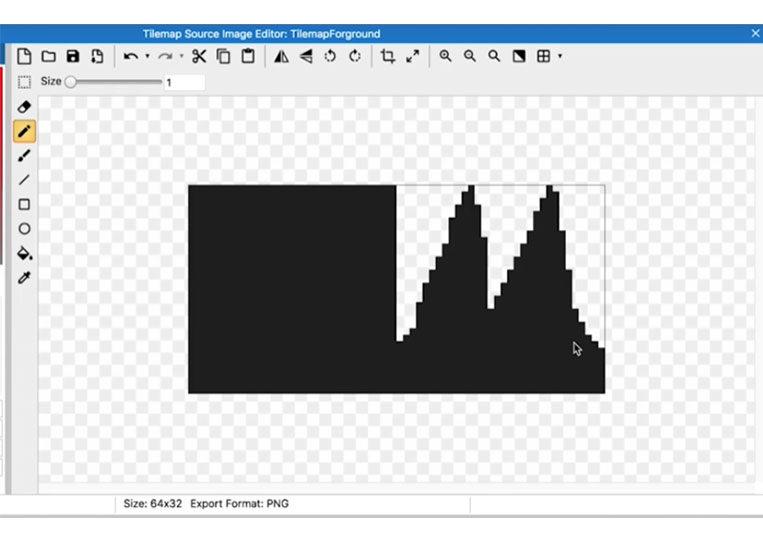Screen dimensions: 763x541
Task: Open the redo history dropdown arrow
Action: (x=182, y=56)
